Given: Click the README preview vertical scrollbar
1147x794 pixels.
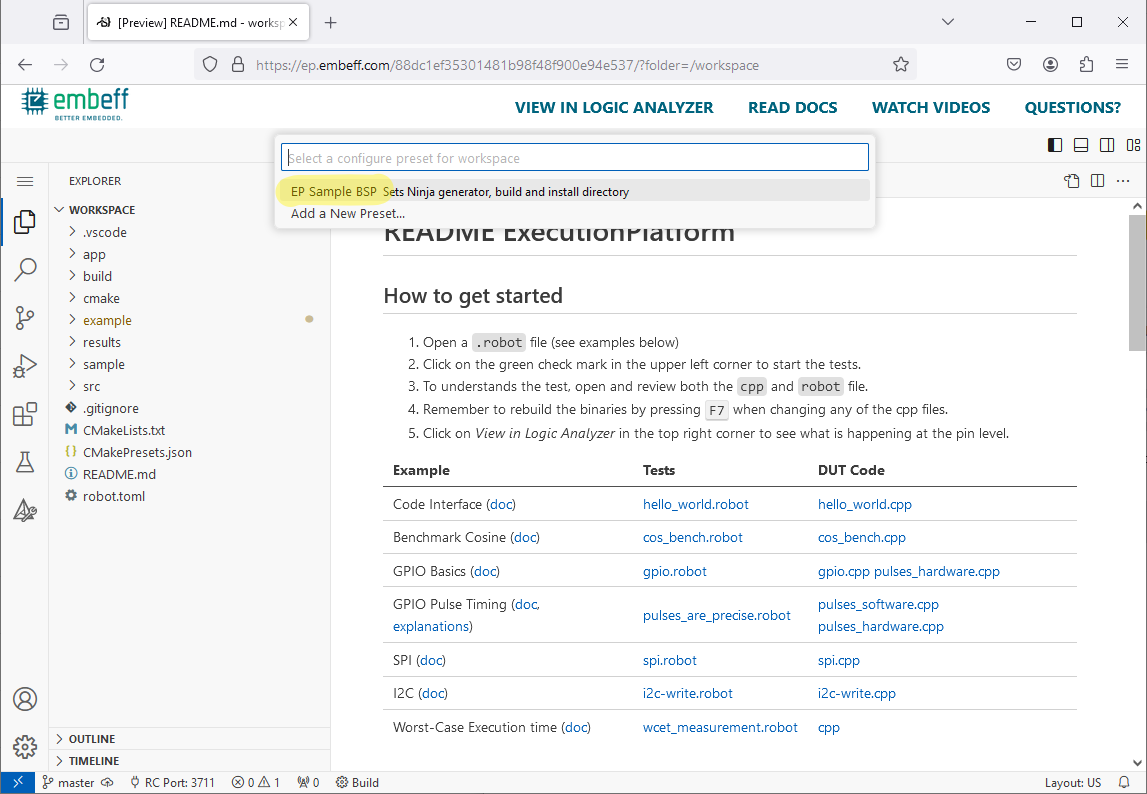Looking at the screenshot, I should point(1137,283).
